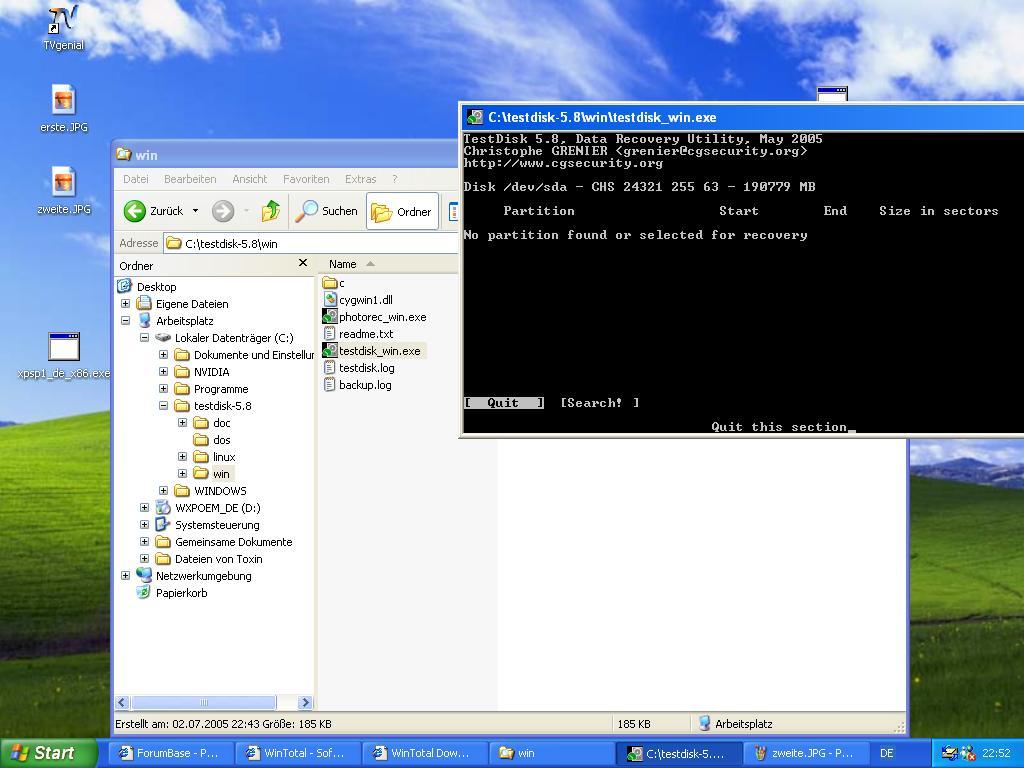Image resolution: width=1024 pixels, height=768 pixels.
Task: Expand the linux folder node
Action: pos(182,456)
